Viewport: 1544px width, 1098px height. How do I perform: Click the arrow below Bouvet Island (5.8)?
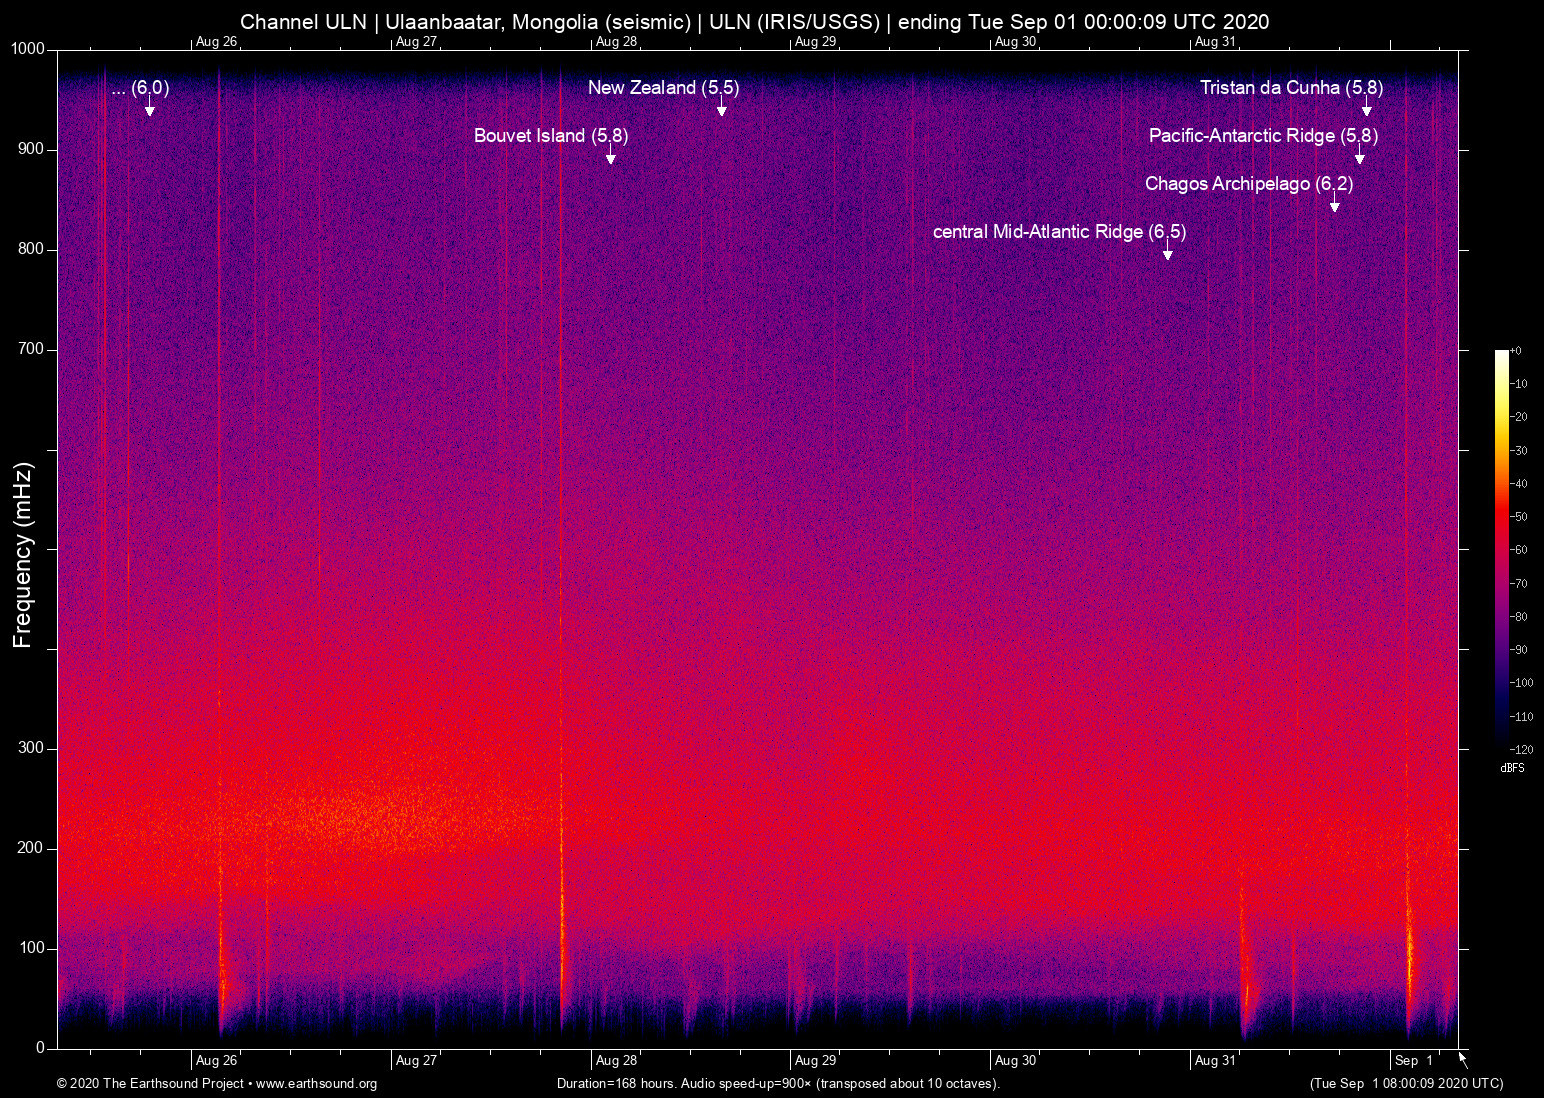tap(610, 157)
